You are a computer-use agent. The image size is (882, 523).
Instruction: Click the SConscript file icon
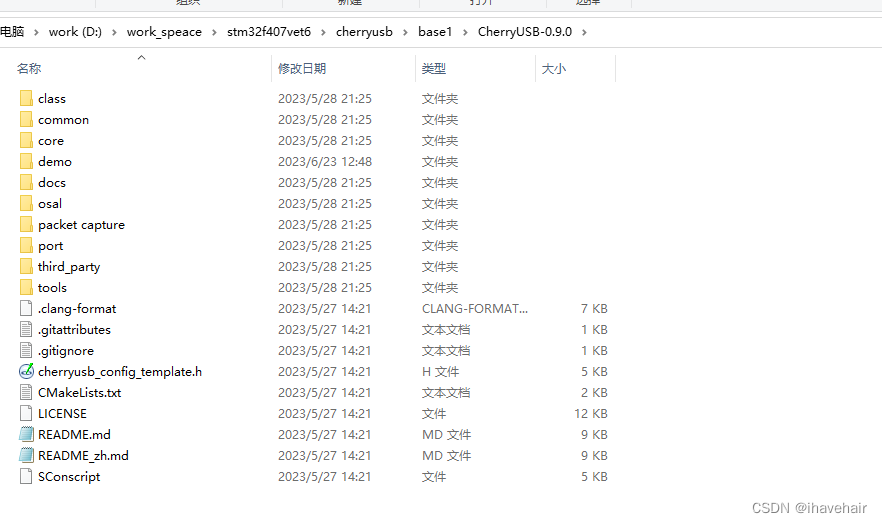pyautogui.click(x=26, y=476)
